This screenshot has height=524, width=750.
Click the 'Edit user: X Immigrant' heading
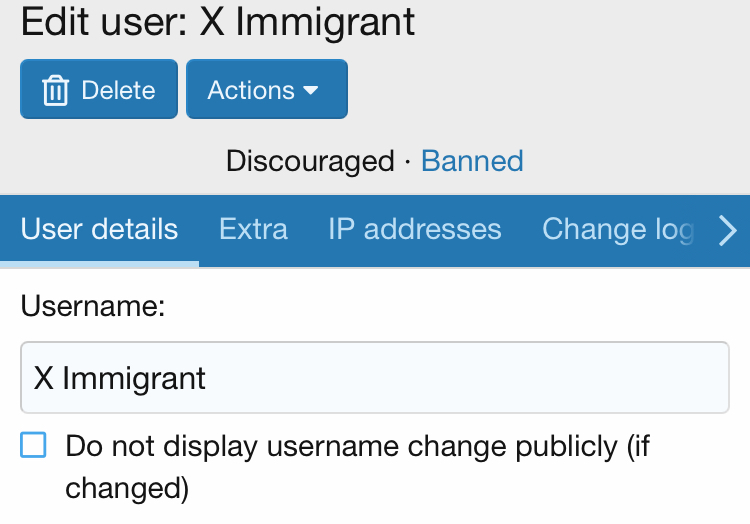pos(218,22)
